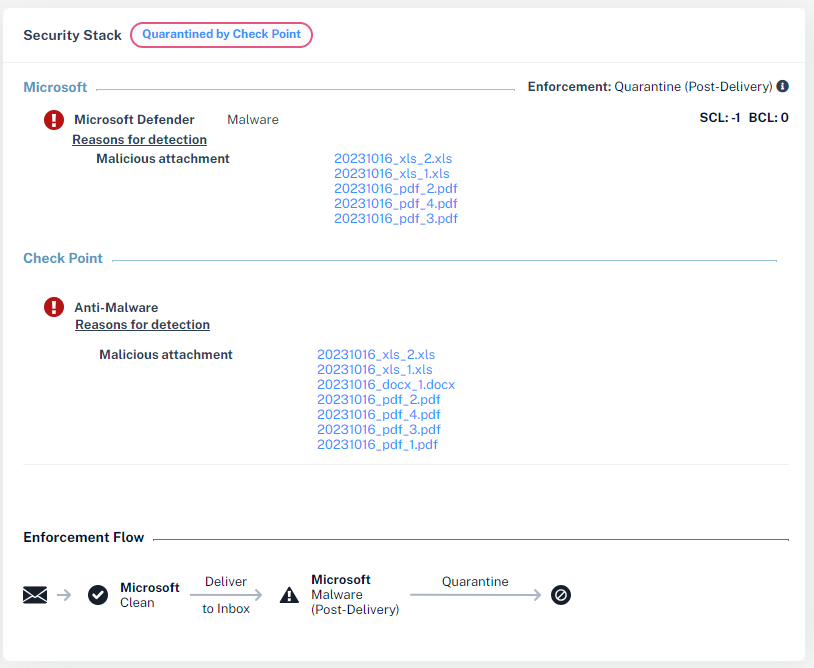Click the Microsoft section heading

click(x=55, y=87)
